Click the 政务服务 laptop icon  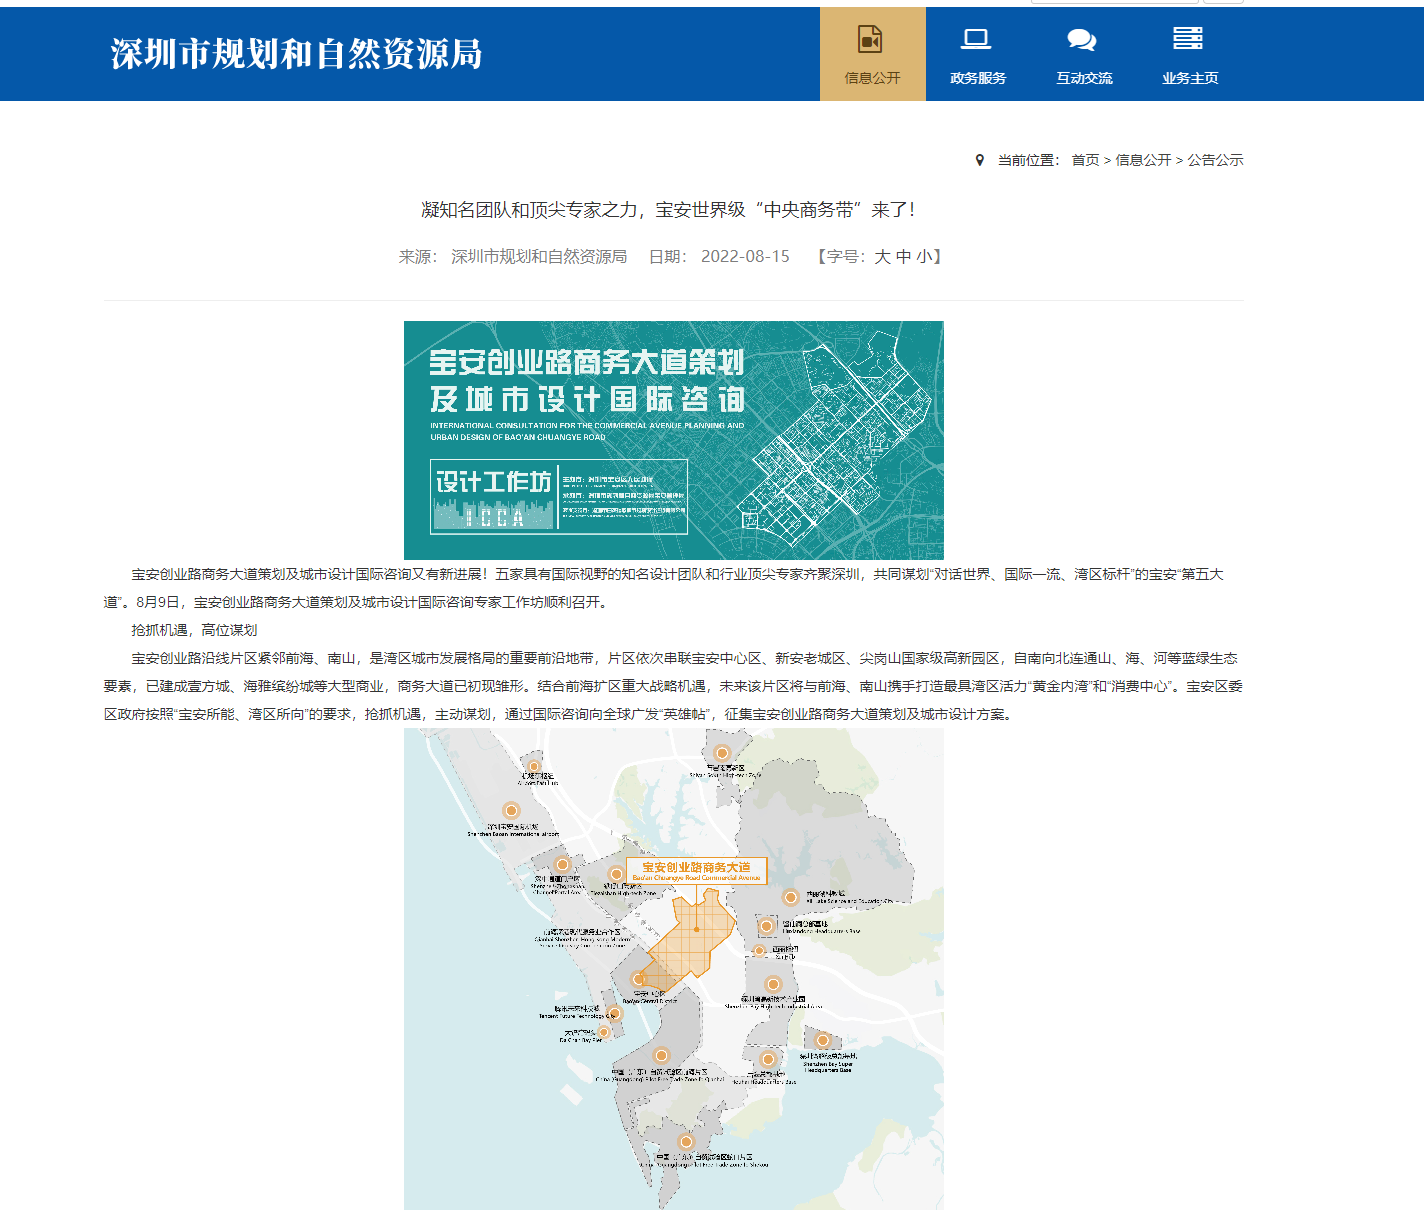point(976,40)
